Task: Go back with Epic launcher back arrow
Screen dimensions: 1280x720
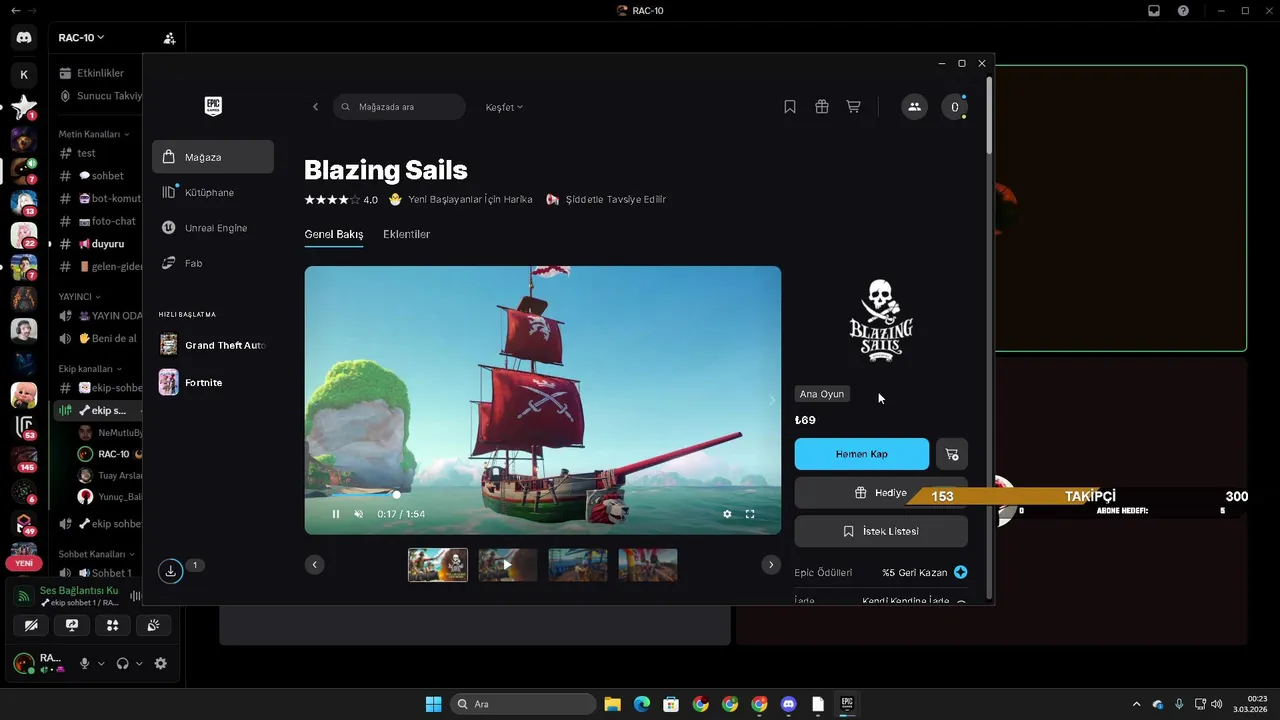Action: coord(315,107)
